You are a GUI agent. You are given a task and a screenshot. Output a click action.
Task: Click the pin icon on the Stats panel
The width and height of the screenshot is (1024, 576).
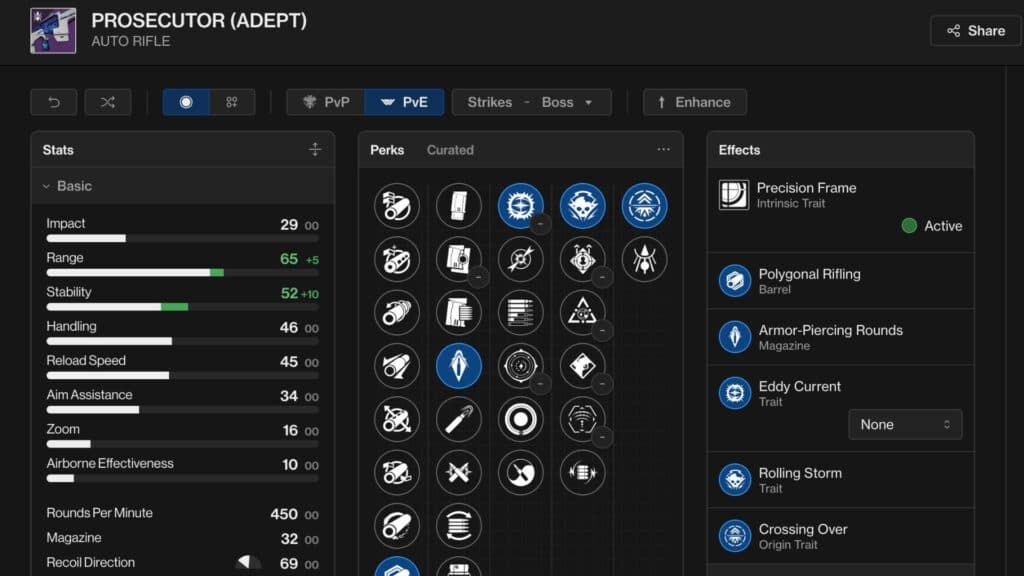click(x=315, y=149)
